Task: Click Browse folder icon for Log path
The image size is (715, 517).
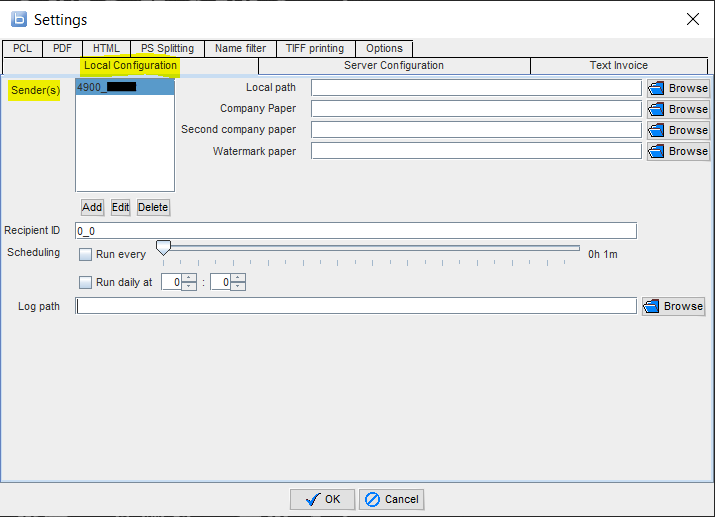Action: pos(653,306)
